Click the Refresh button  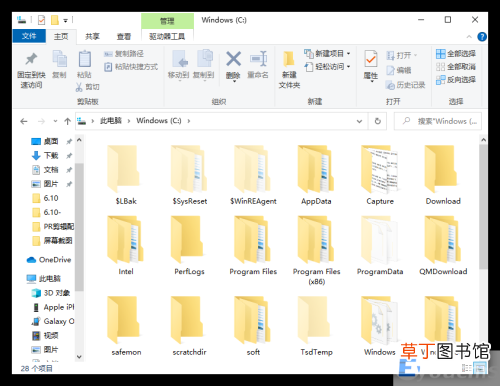coord(378,121)
